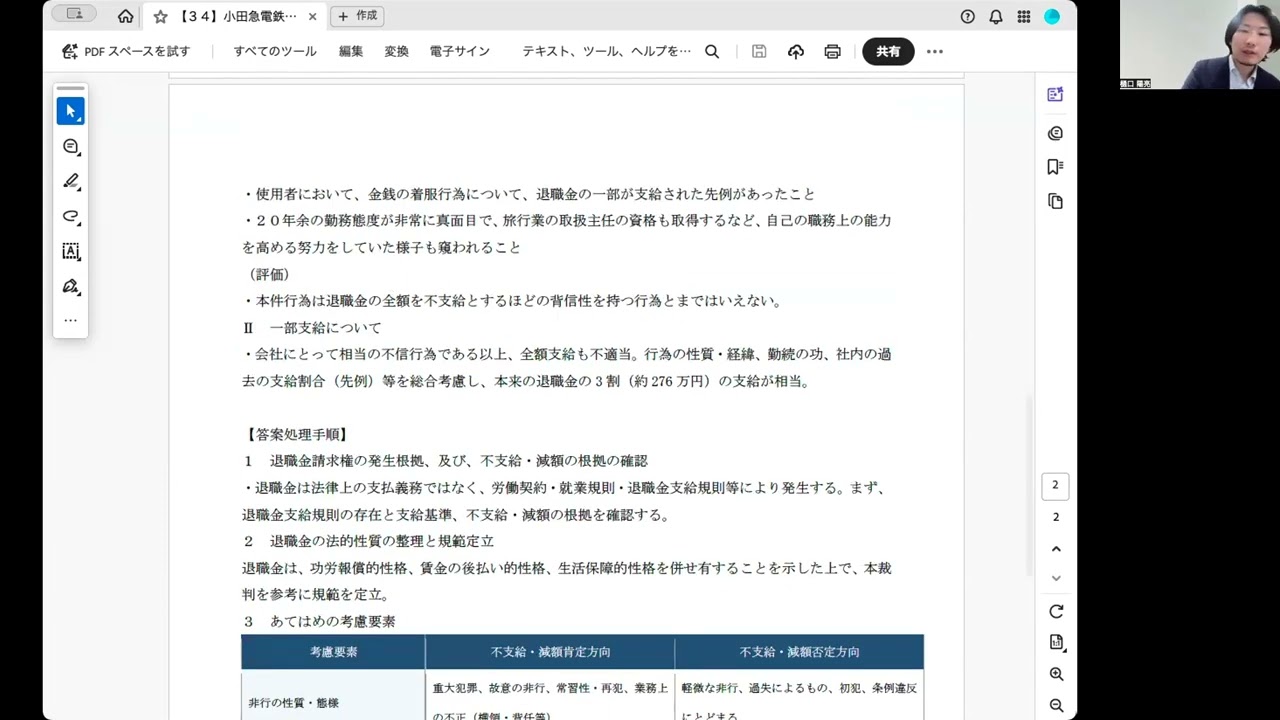Click the print icon
This screenshot has height=720, width=1280.
pyautogui.click(x=832, y=51)
